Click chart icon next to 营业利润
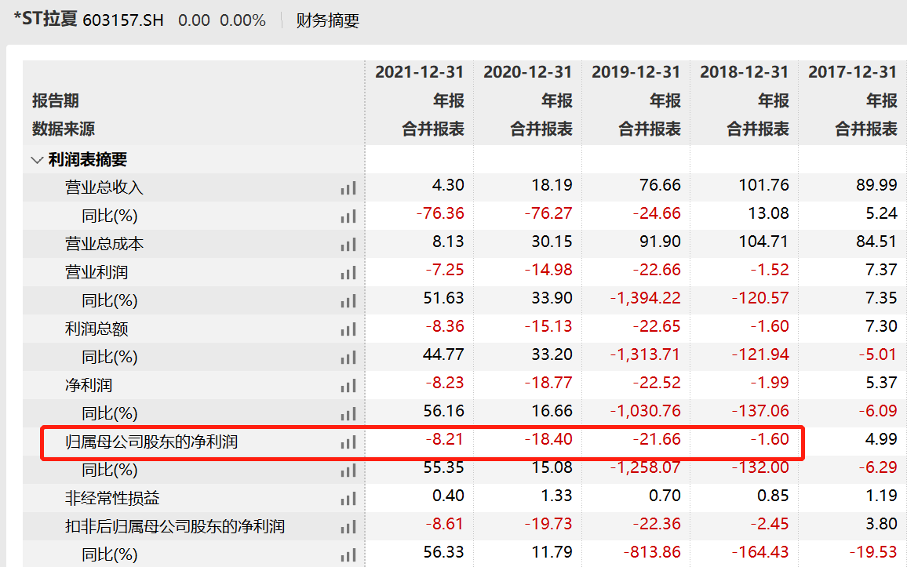 click(347, 272)
